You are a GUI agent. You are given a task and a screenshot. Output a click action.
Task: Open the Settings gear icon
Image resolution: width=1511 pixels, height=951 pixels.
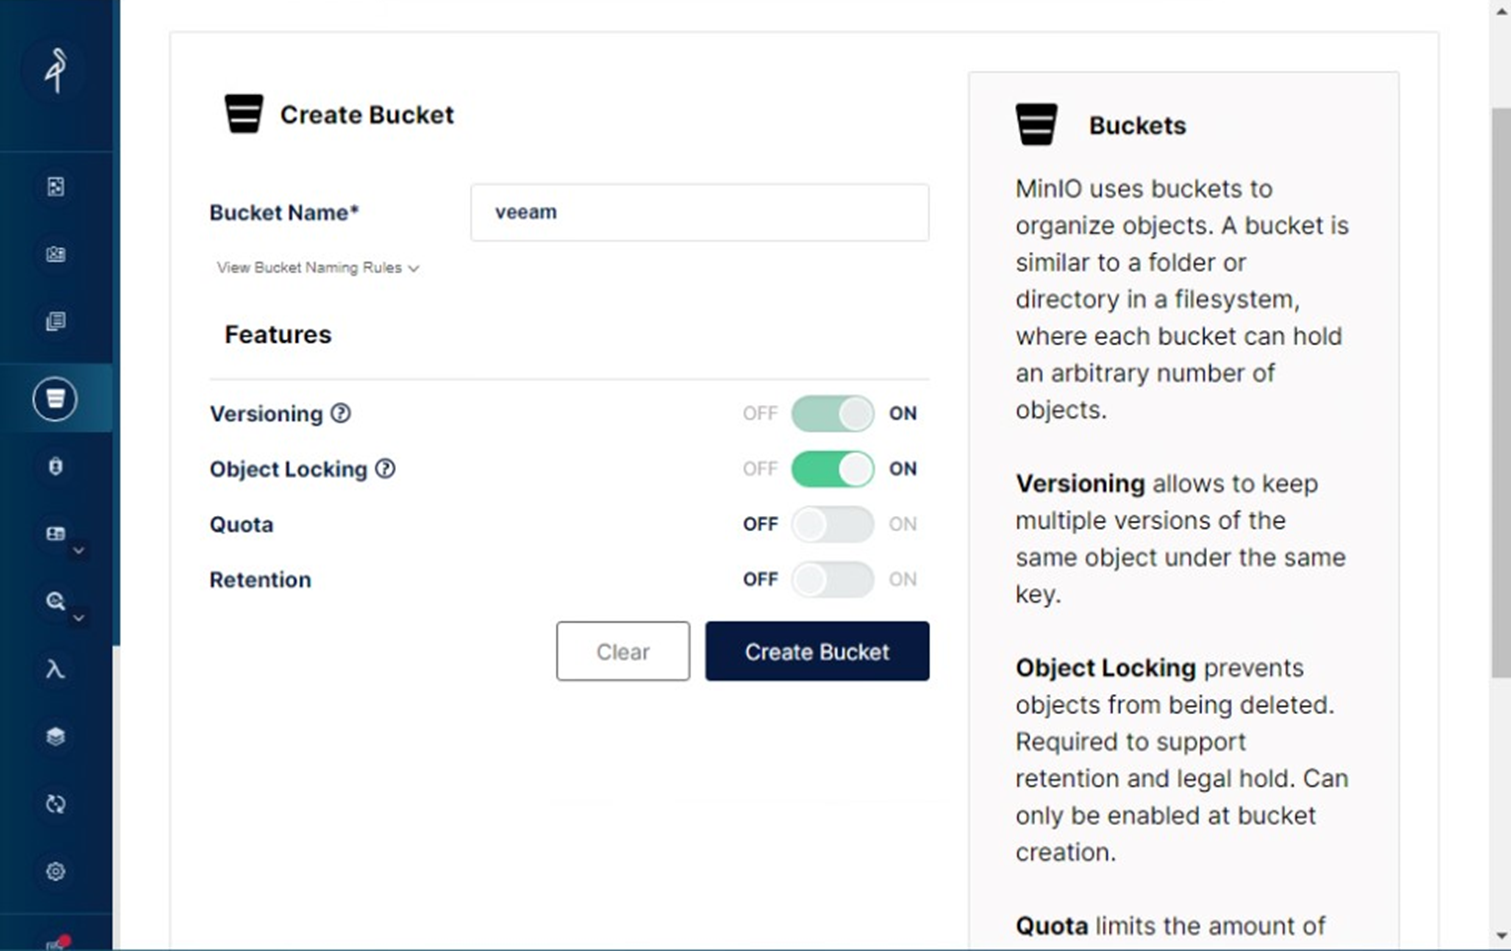tap(56, 872)
